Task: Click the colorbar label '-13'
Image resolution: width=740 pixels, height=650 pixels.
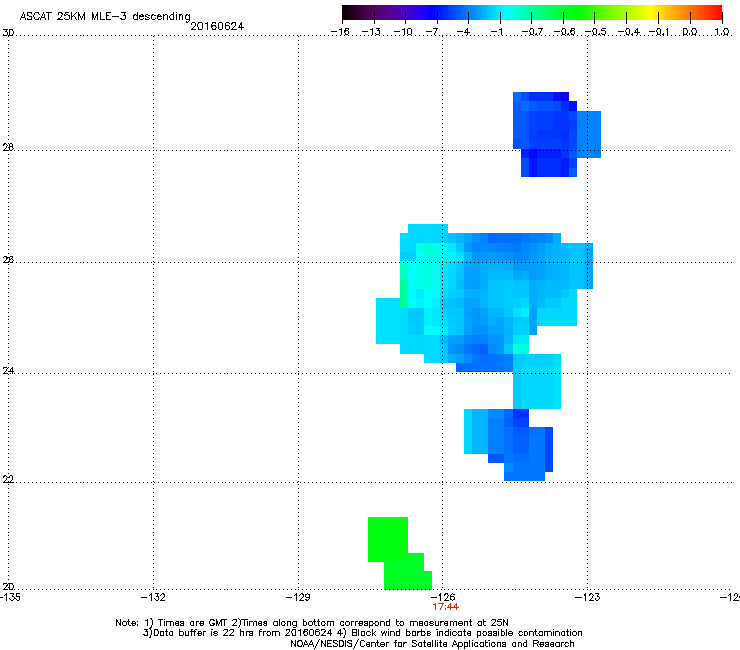Action: (x=371, y=32)
